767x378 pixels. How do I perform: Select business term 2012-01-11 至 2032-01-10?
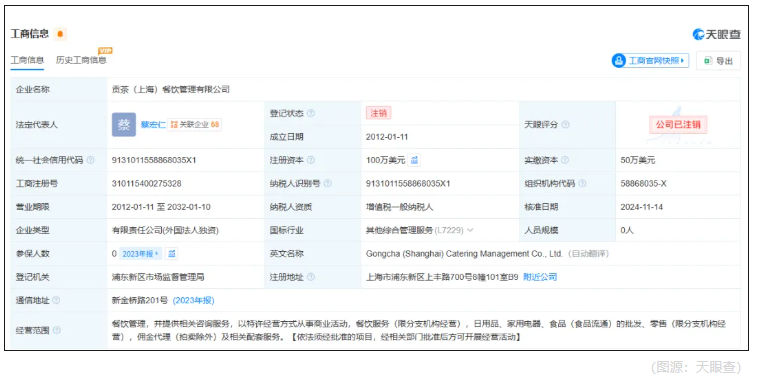click(x=161, y=207)
